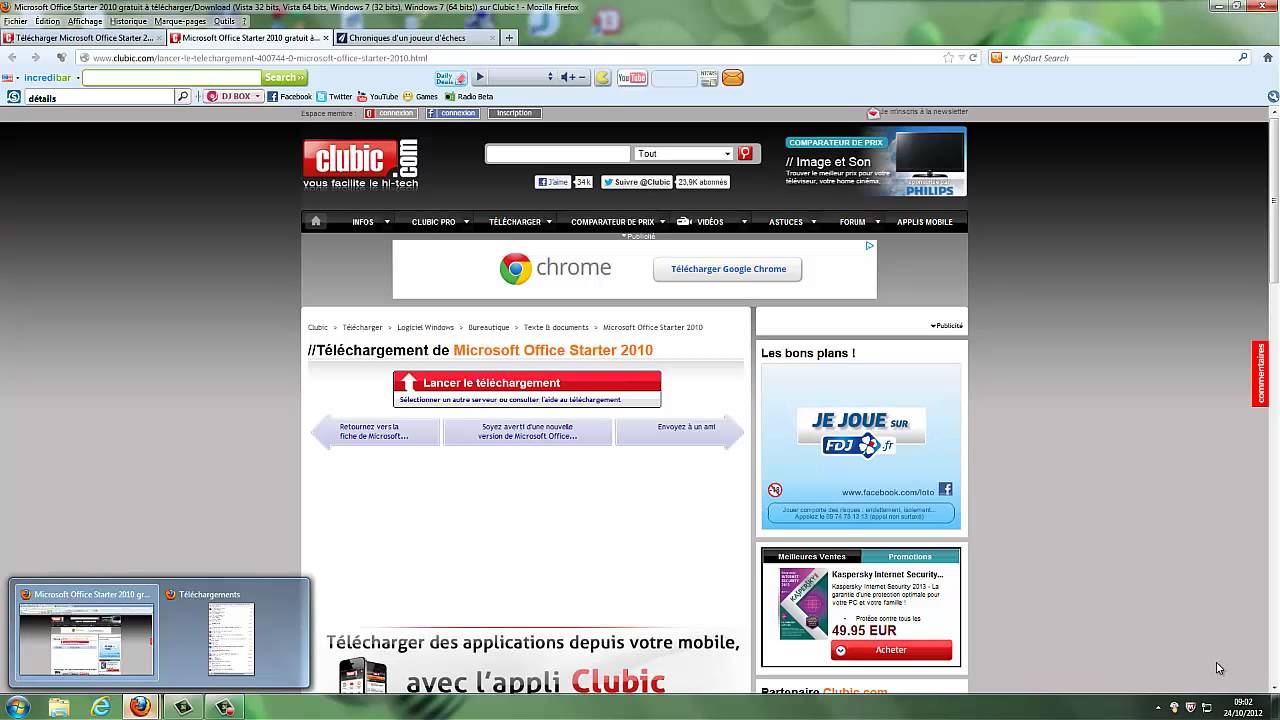Click the News toolbar icon

709,78
